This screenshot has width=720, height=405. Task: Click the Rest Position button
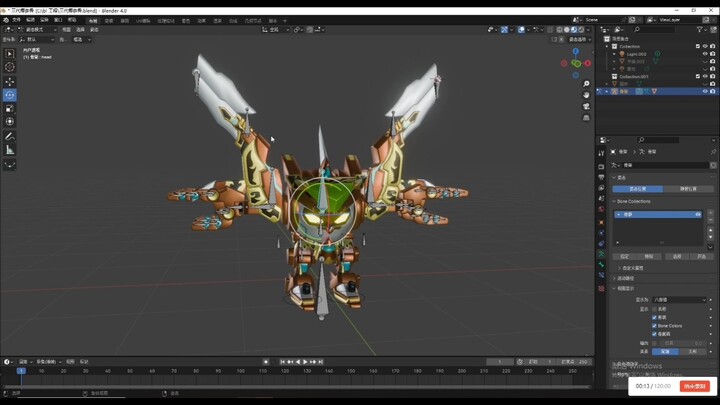[x=688, y=189]
